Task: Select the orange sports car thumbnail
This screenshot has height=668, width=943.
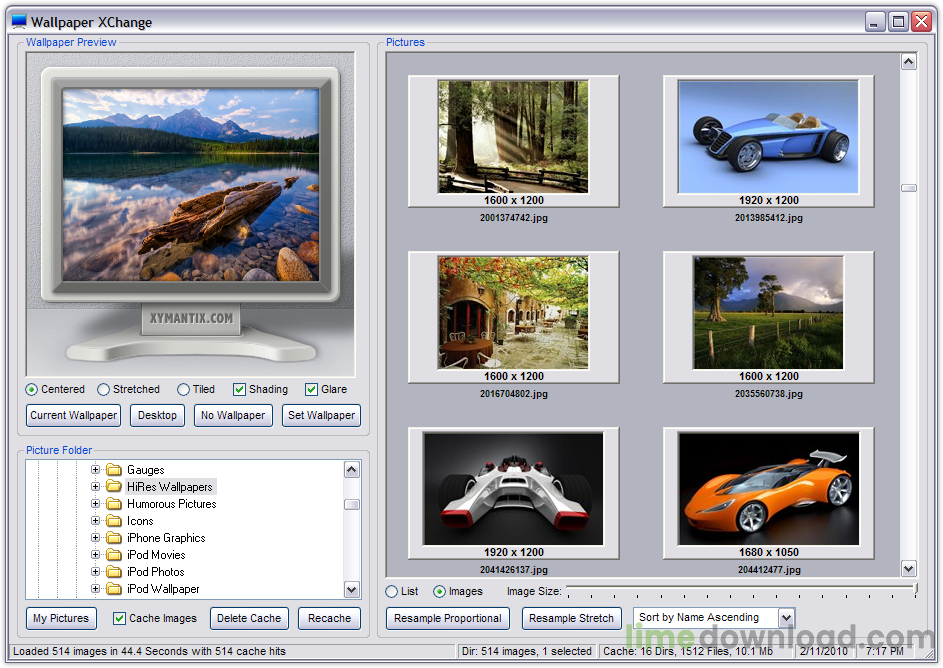Action: pyautogui.click(x=768, y=489)
